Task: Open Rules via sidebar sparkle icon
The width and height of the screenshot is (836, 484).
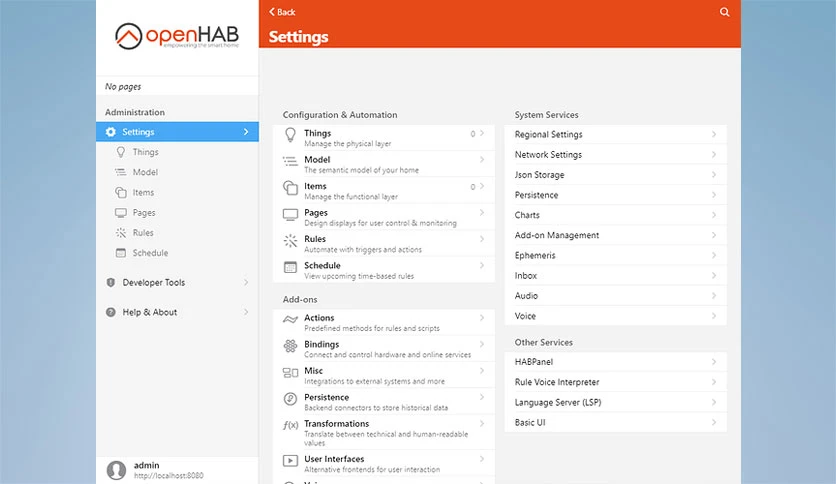Action: coord(121,232)
